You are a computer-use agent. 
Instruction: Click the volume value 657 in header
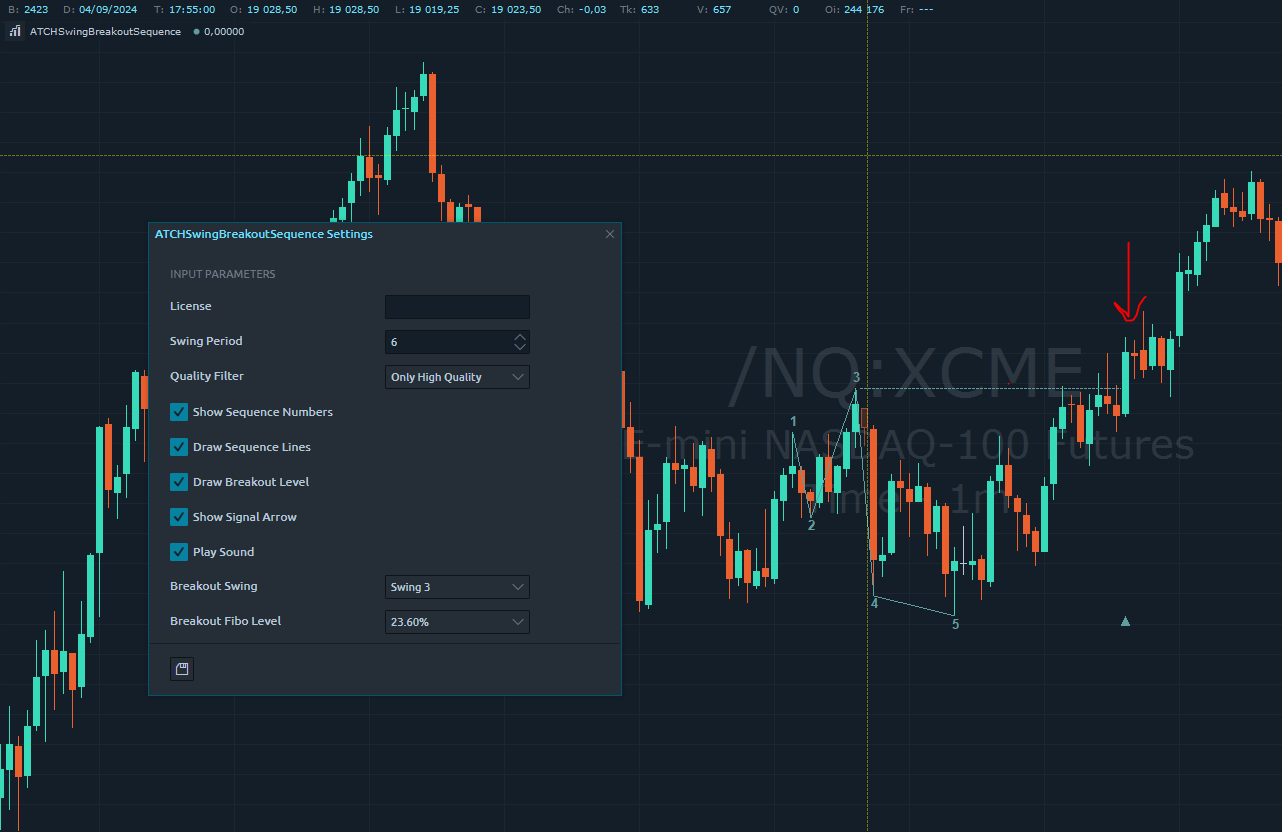tap(722, 9)
